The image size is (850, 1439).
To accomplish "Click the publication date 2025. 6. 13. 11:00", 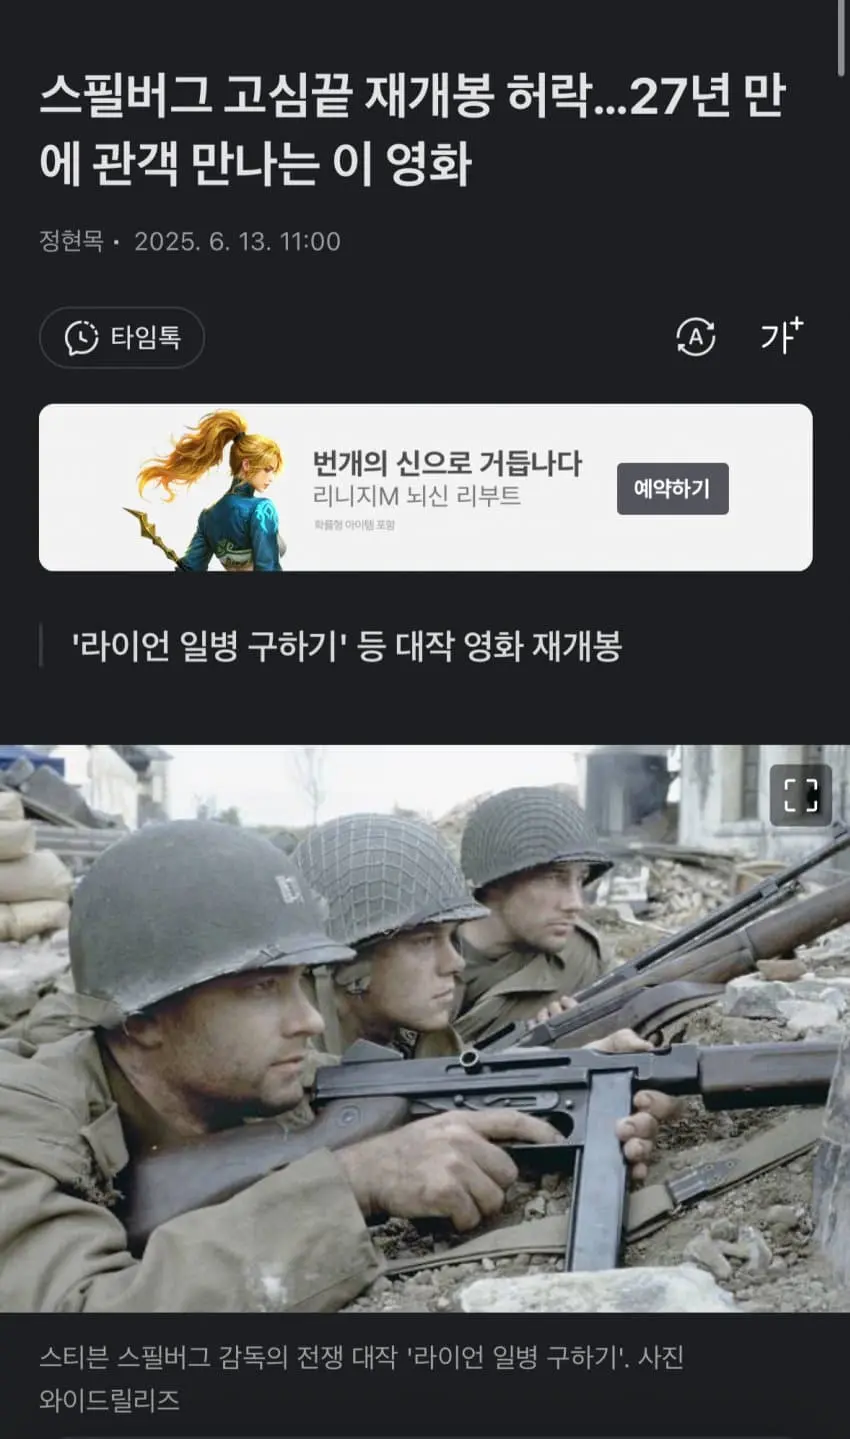I will (238, 241).
